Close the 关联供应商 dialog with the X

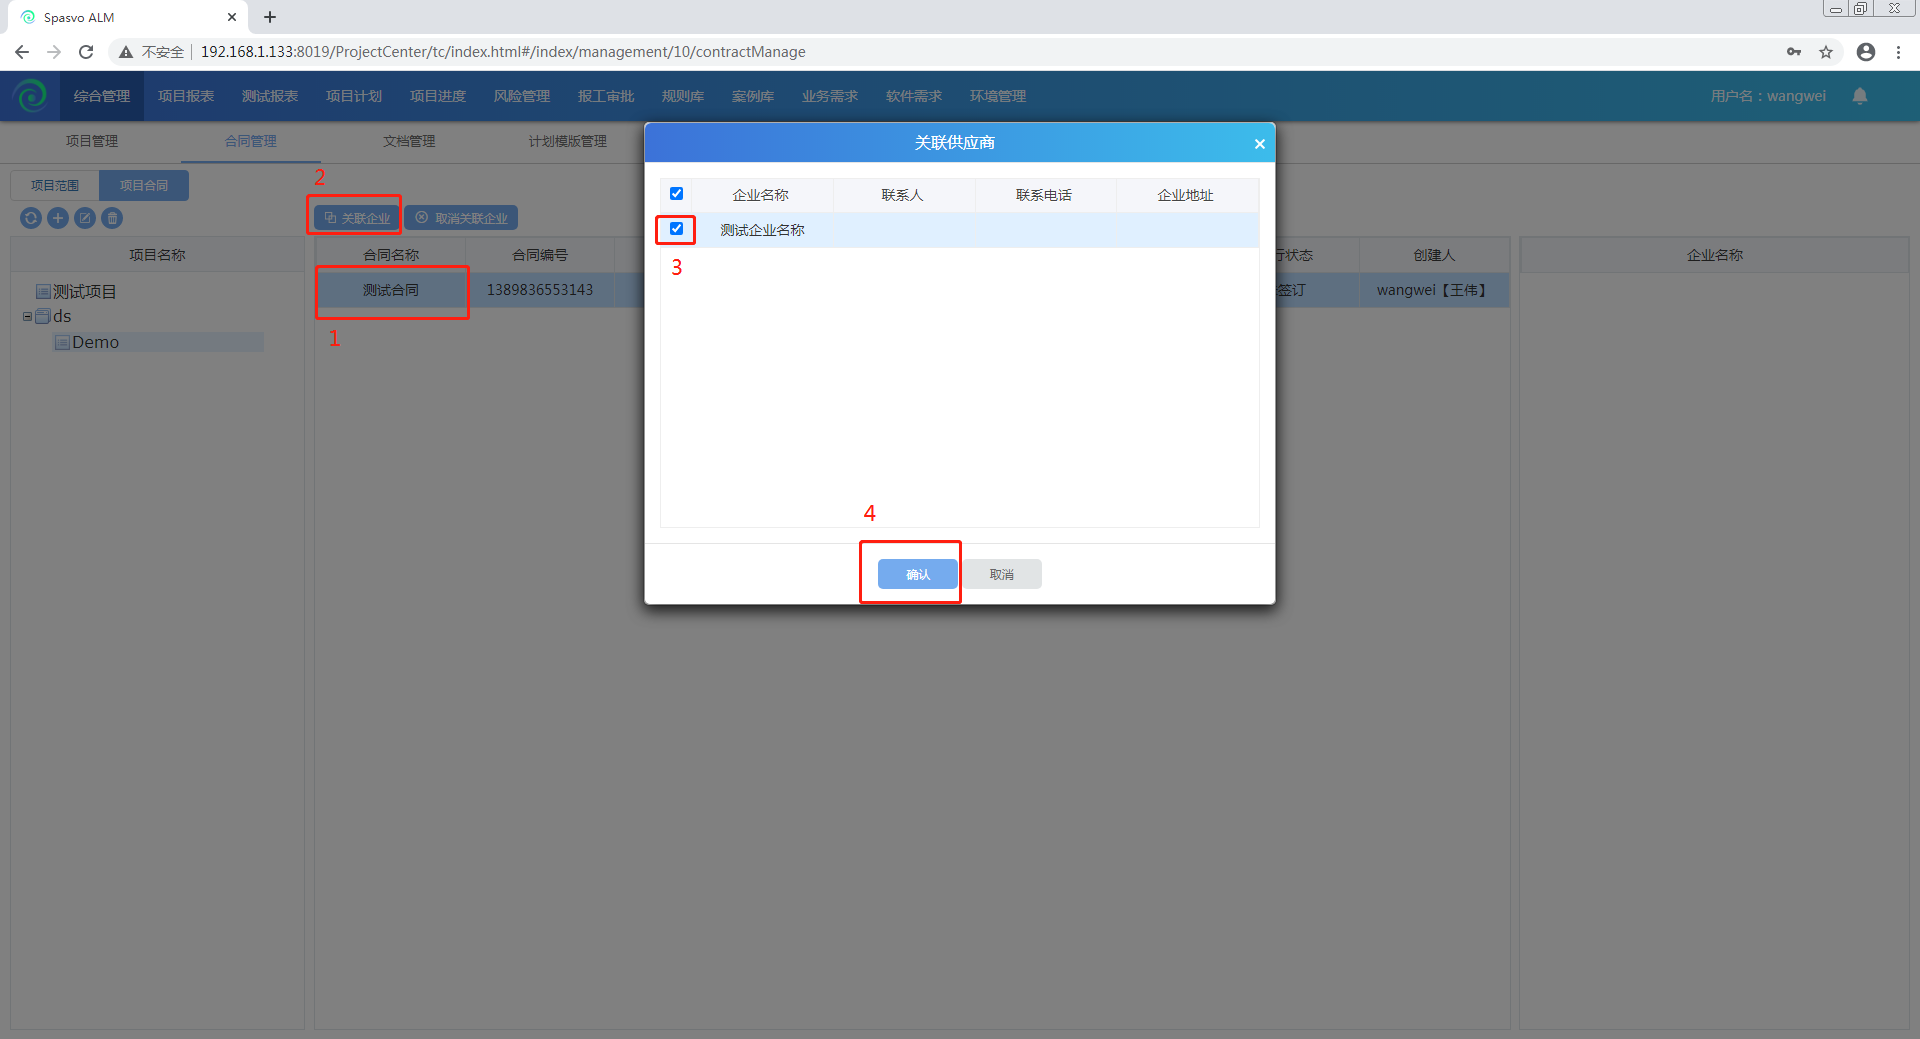(1259, 144)
